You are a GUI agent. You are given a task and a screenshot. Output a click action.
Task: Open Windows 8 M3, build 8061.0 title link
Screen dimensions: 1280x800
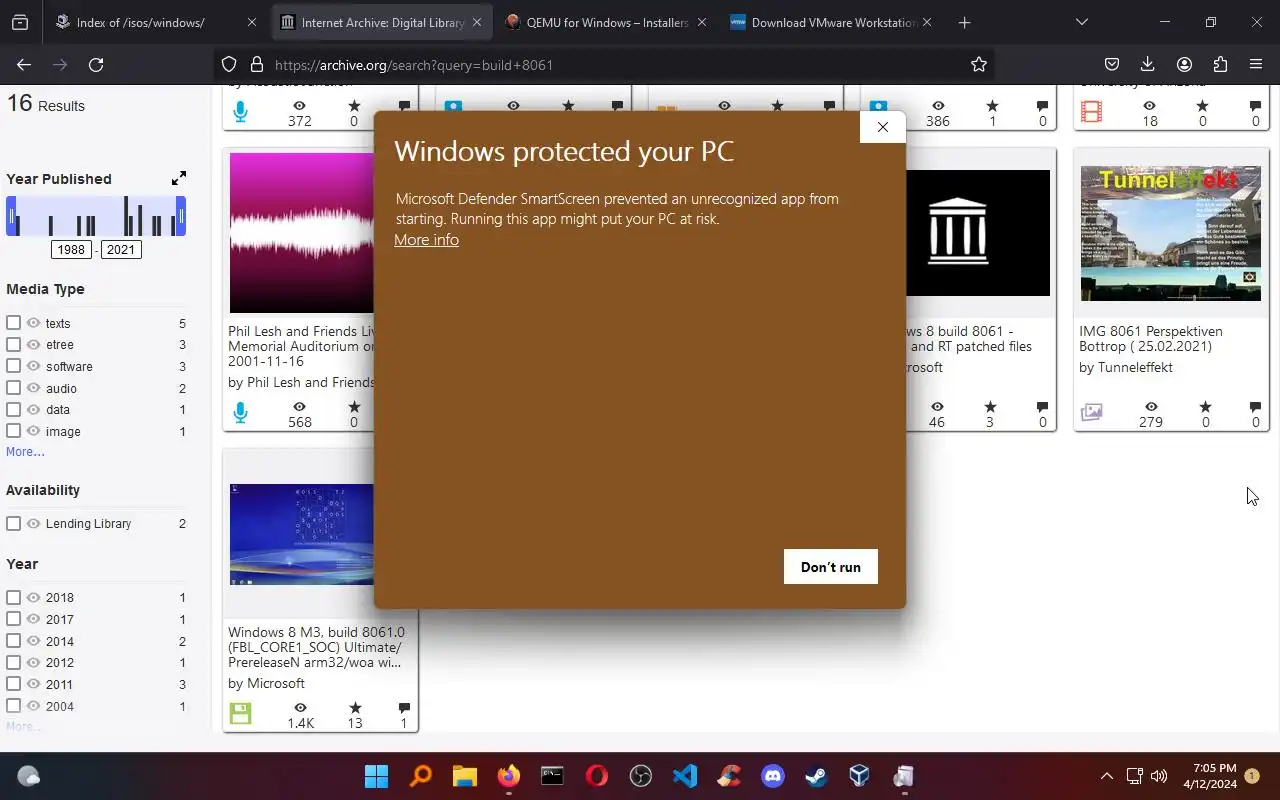(316, 647)
